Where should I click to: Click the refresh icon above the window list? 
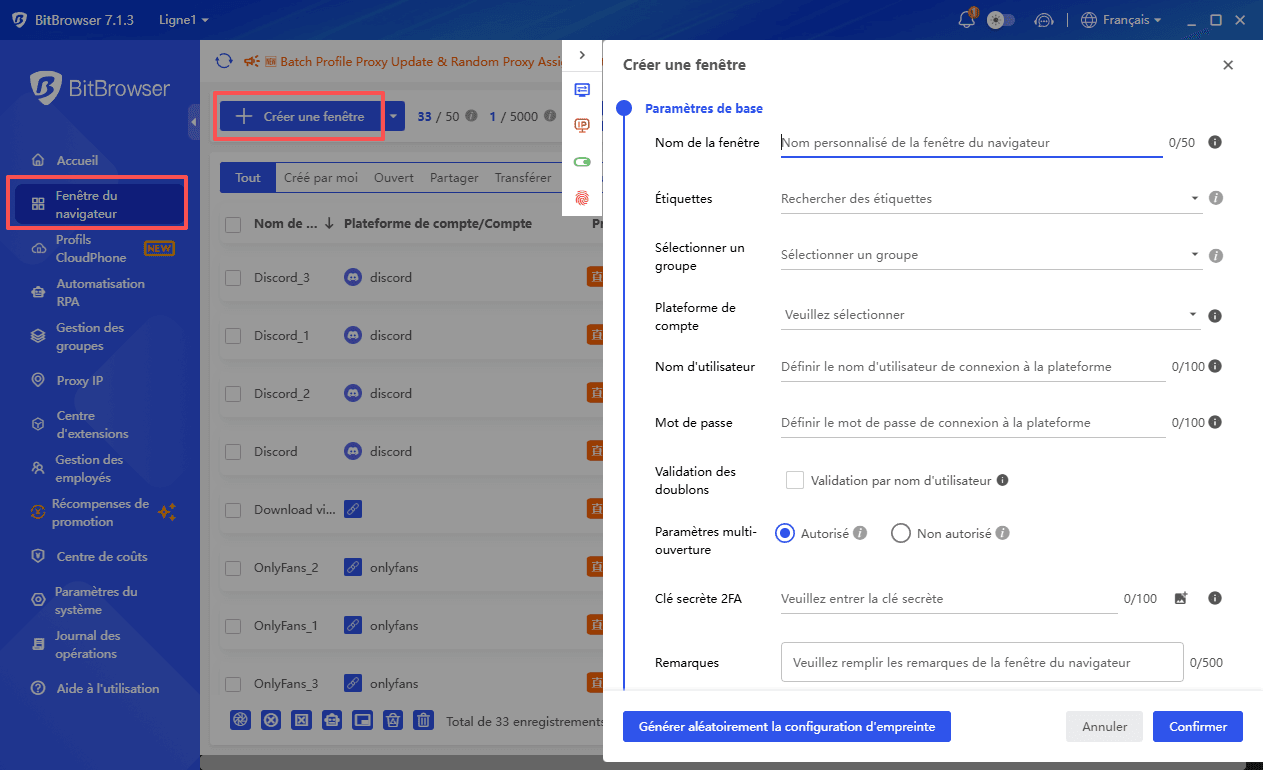[x=224, y=61]
